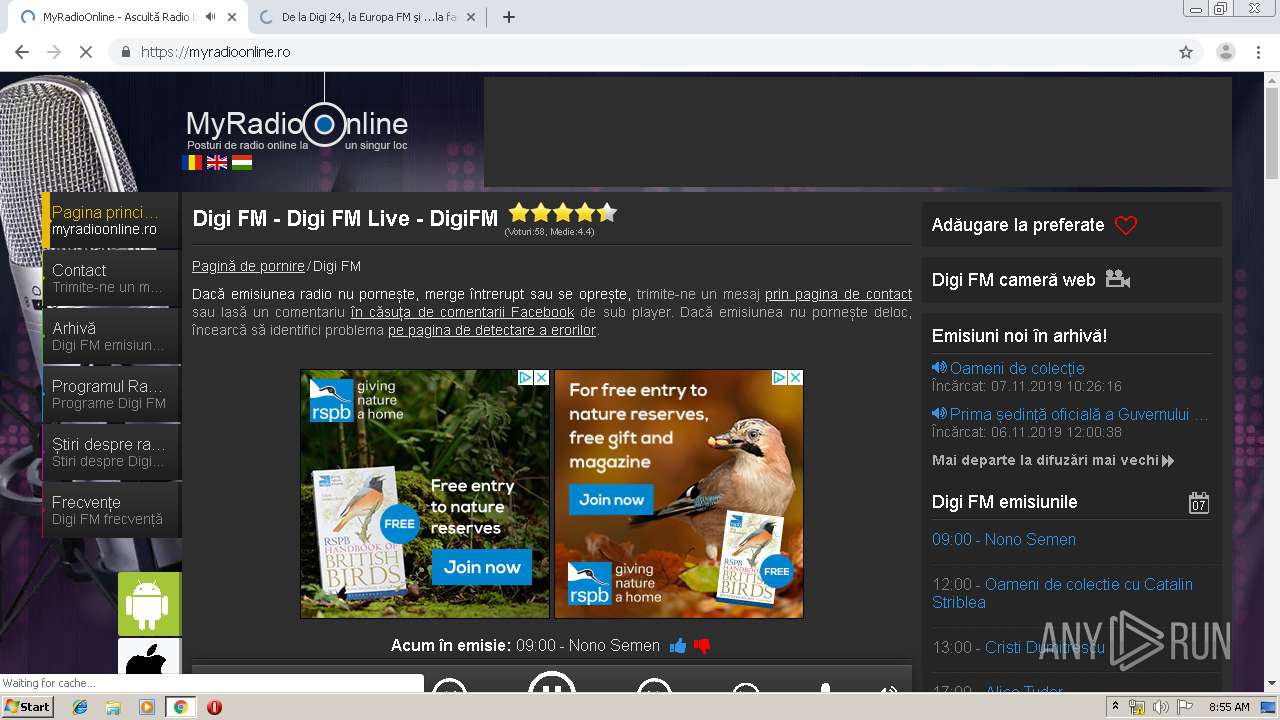Open the Chrome taskbar button

(180, 707)
